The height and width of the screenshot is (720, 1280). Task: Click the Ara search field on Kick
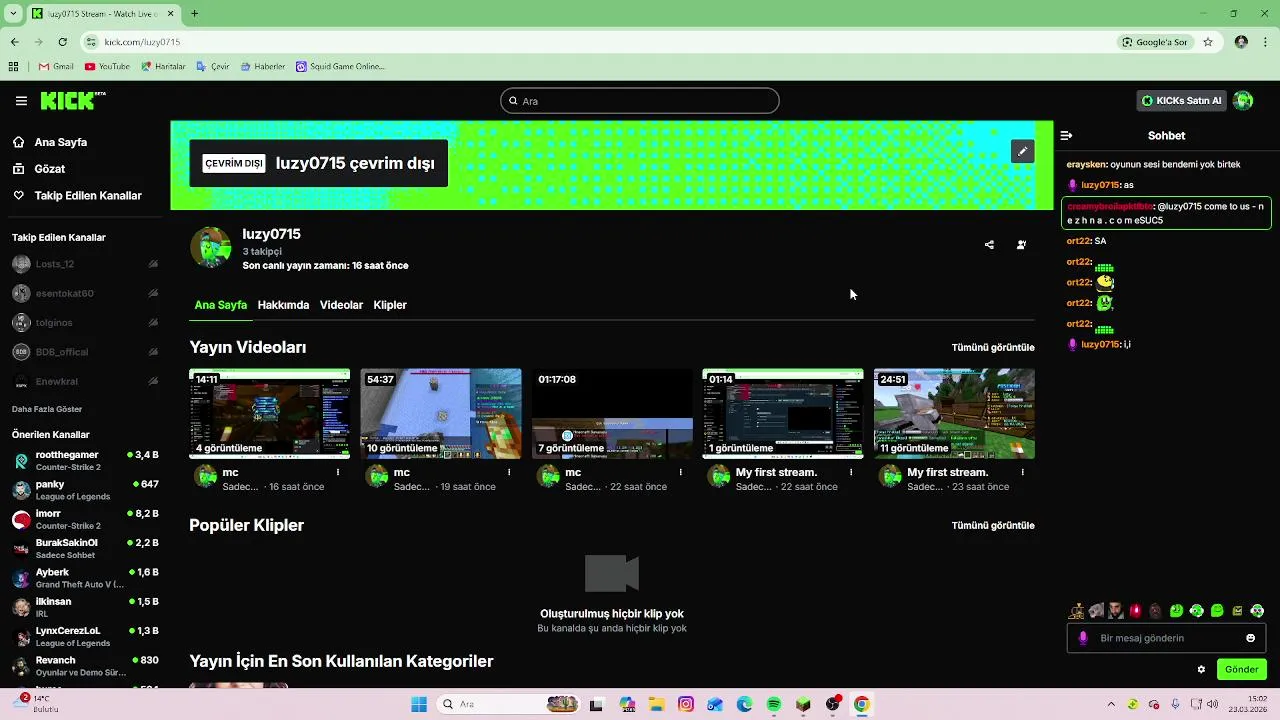(640, 101)
